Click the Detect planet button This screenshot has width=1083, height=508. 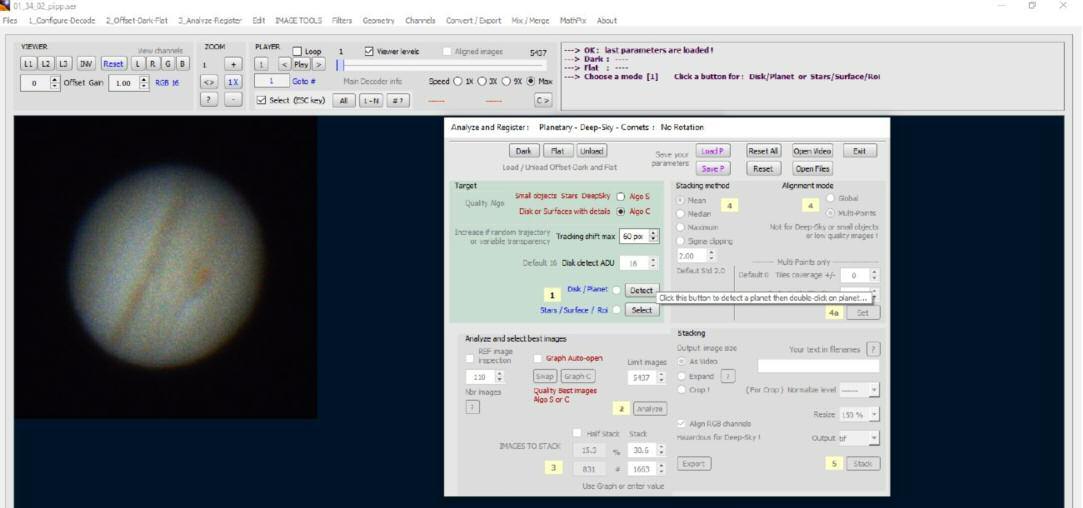(x=641, y=290)
